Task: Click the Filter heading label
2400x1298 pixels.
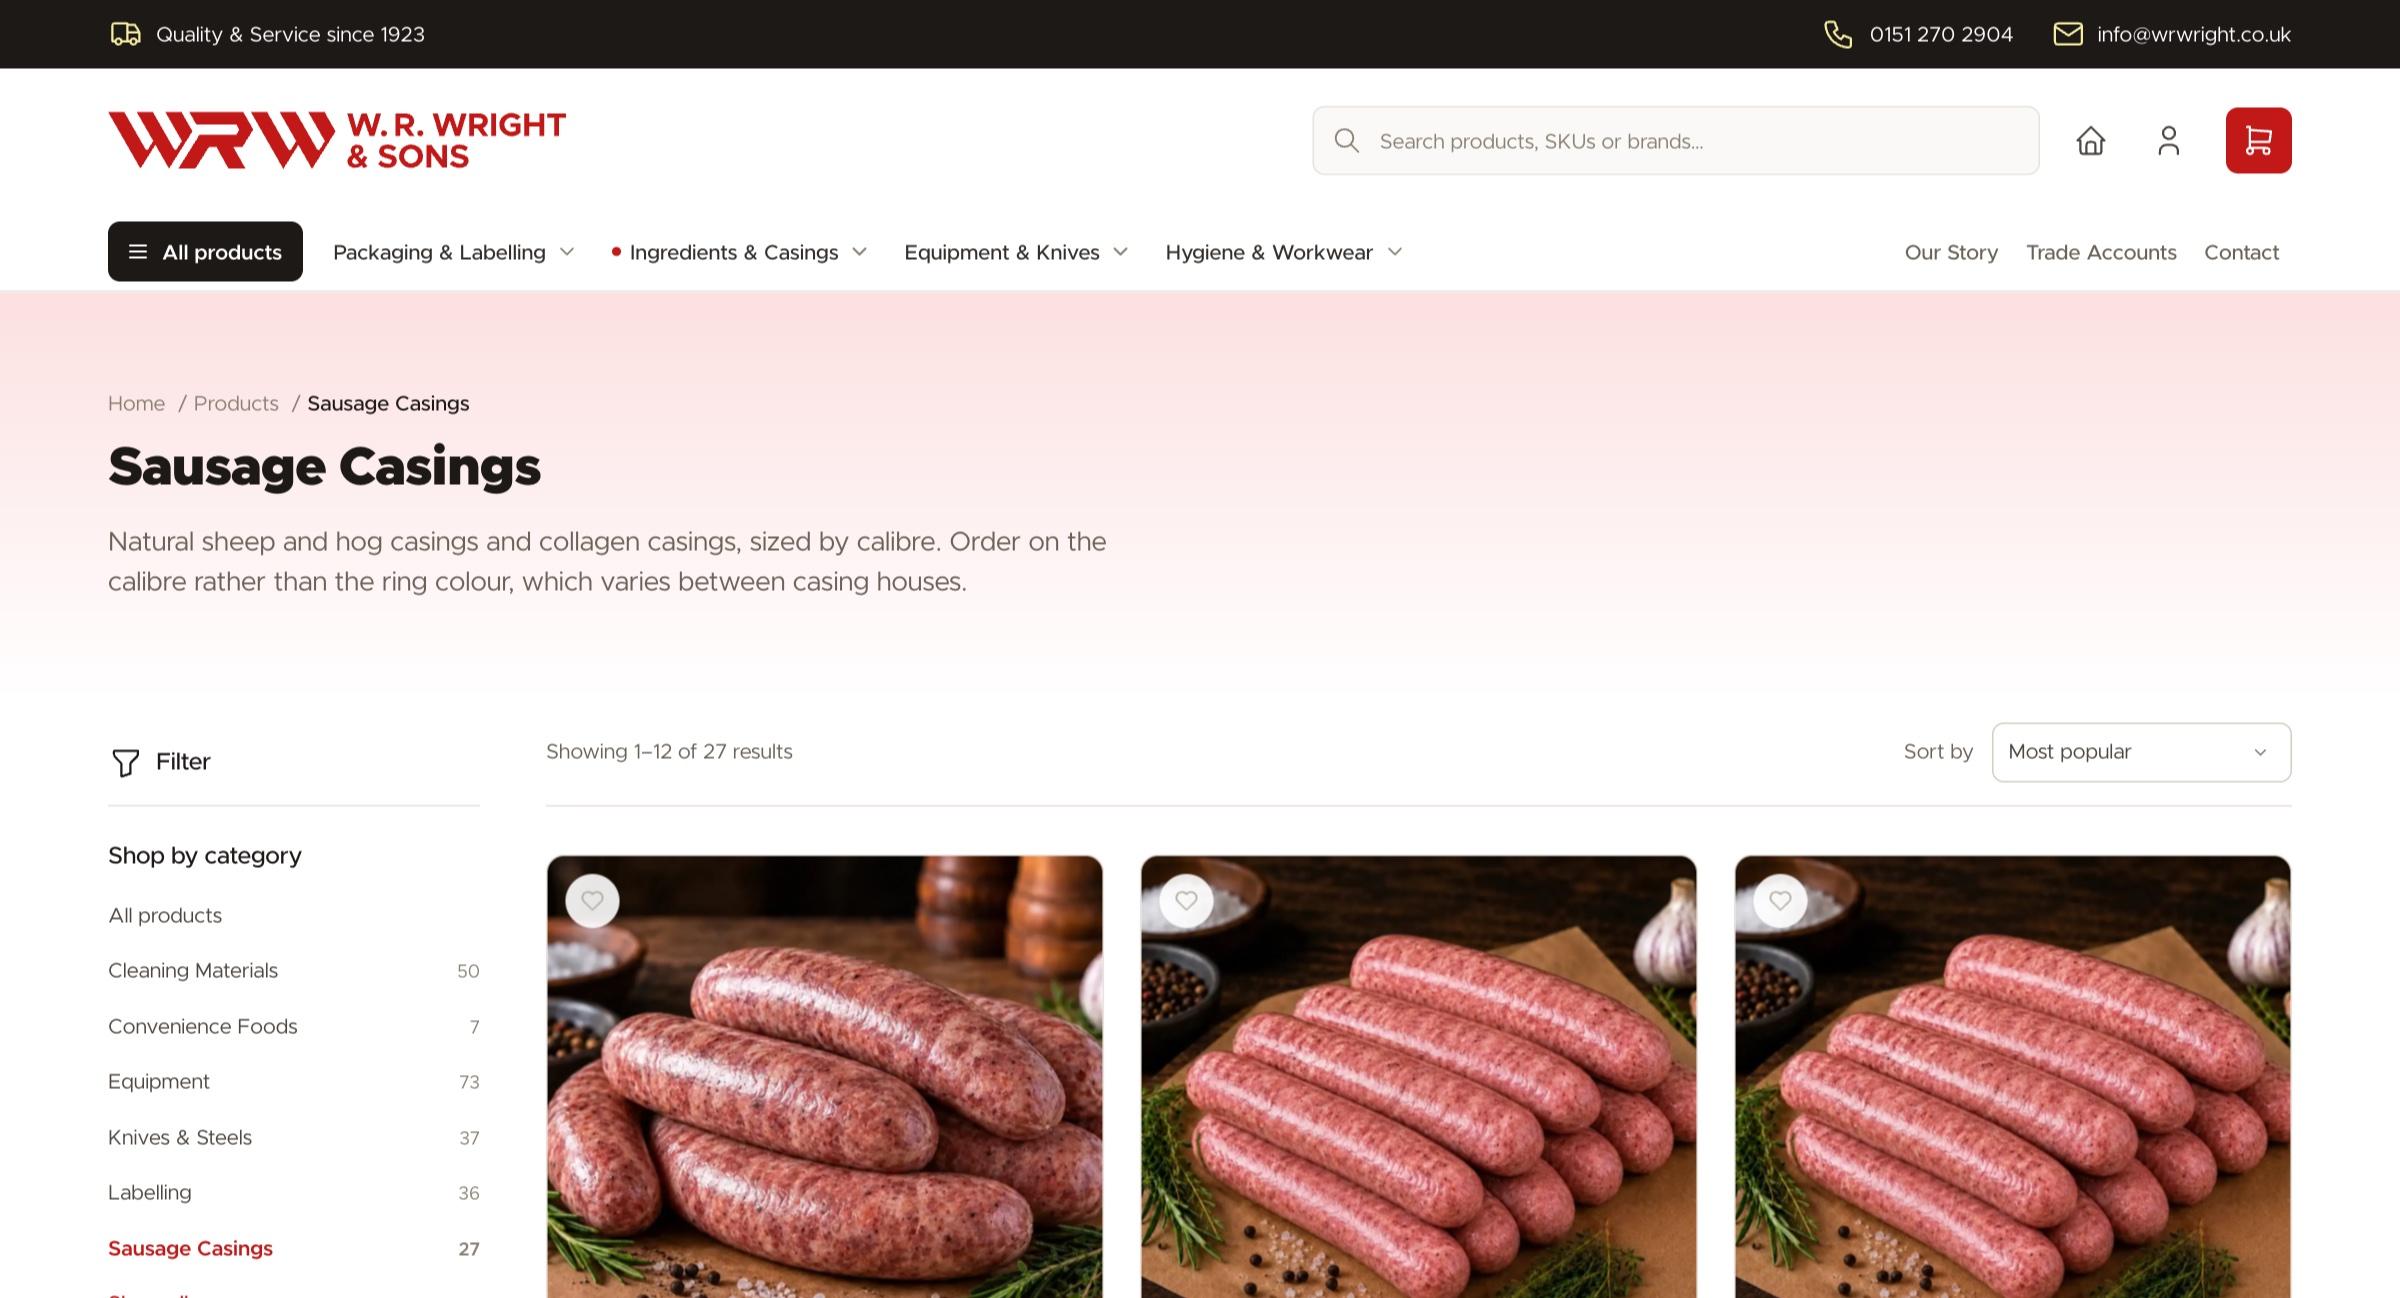Action: click(183, 761)
